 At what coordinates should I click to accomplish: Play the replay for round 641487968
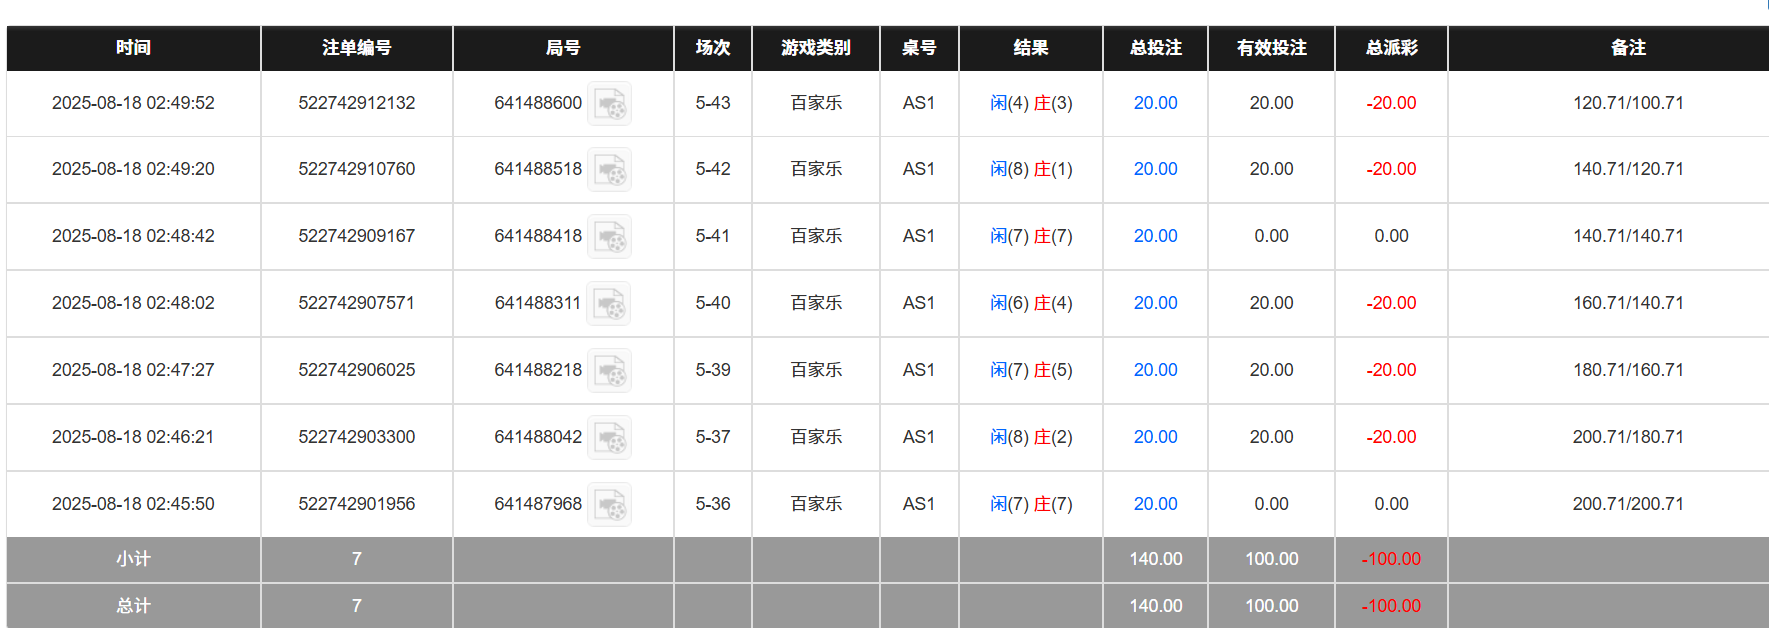609,505
